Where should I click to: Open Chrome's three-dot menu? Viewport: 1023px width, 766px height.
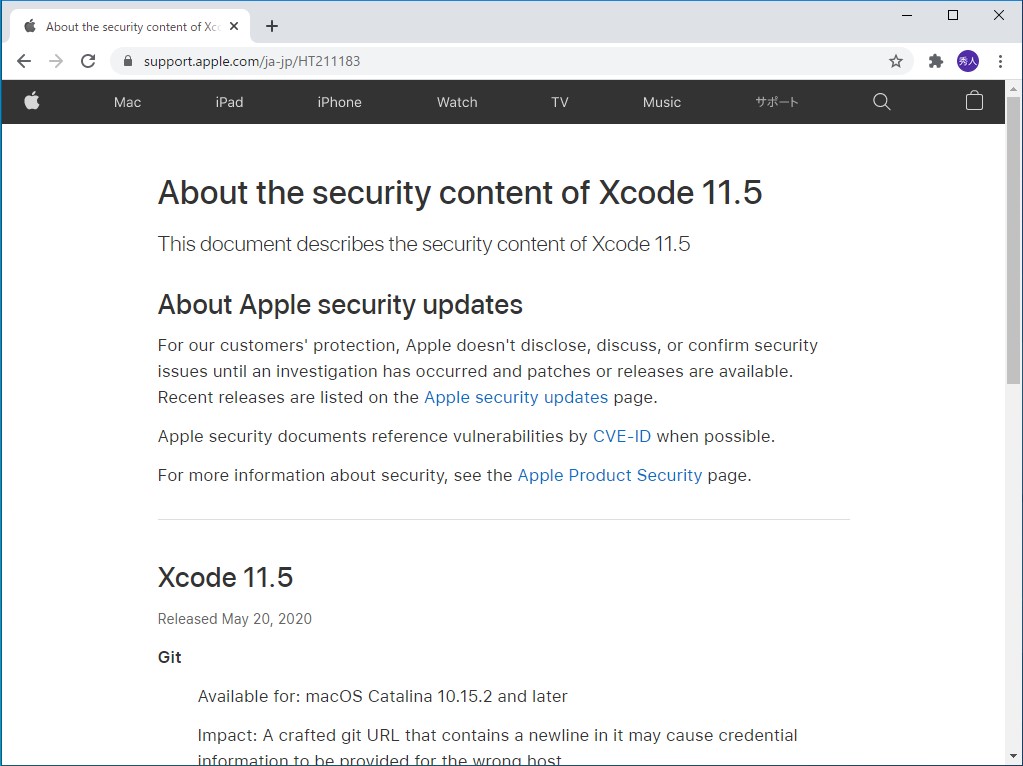click(1001, 60)
